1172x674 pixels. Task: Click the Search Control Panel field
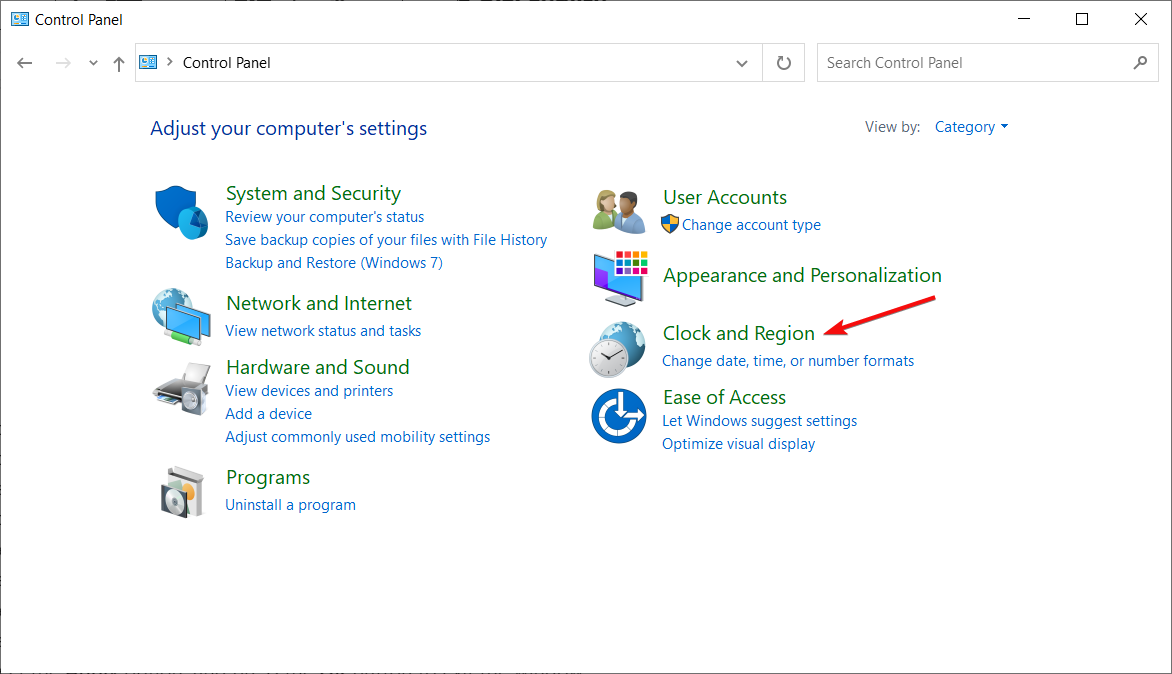click(975, 63)
